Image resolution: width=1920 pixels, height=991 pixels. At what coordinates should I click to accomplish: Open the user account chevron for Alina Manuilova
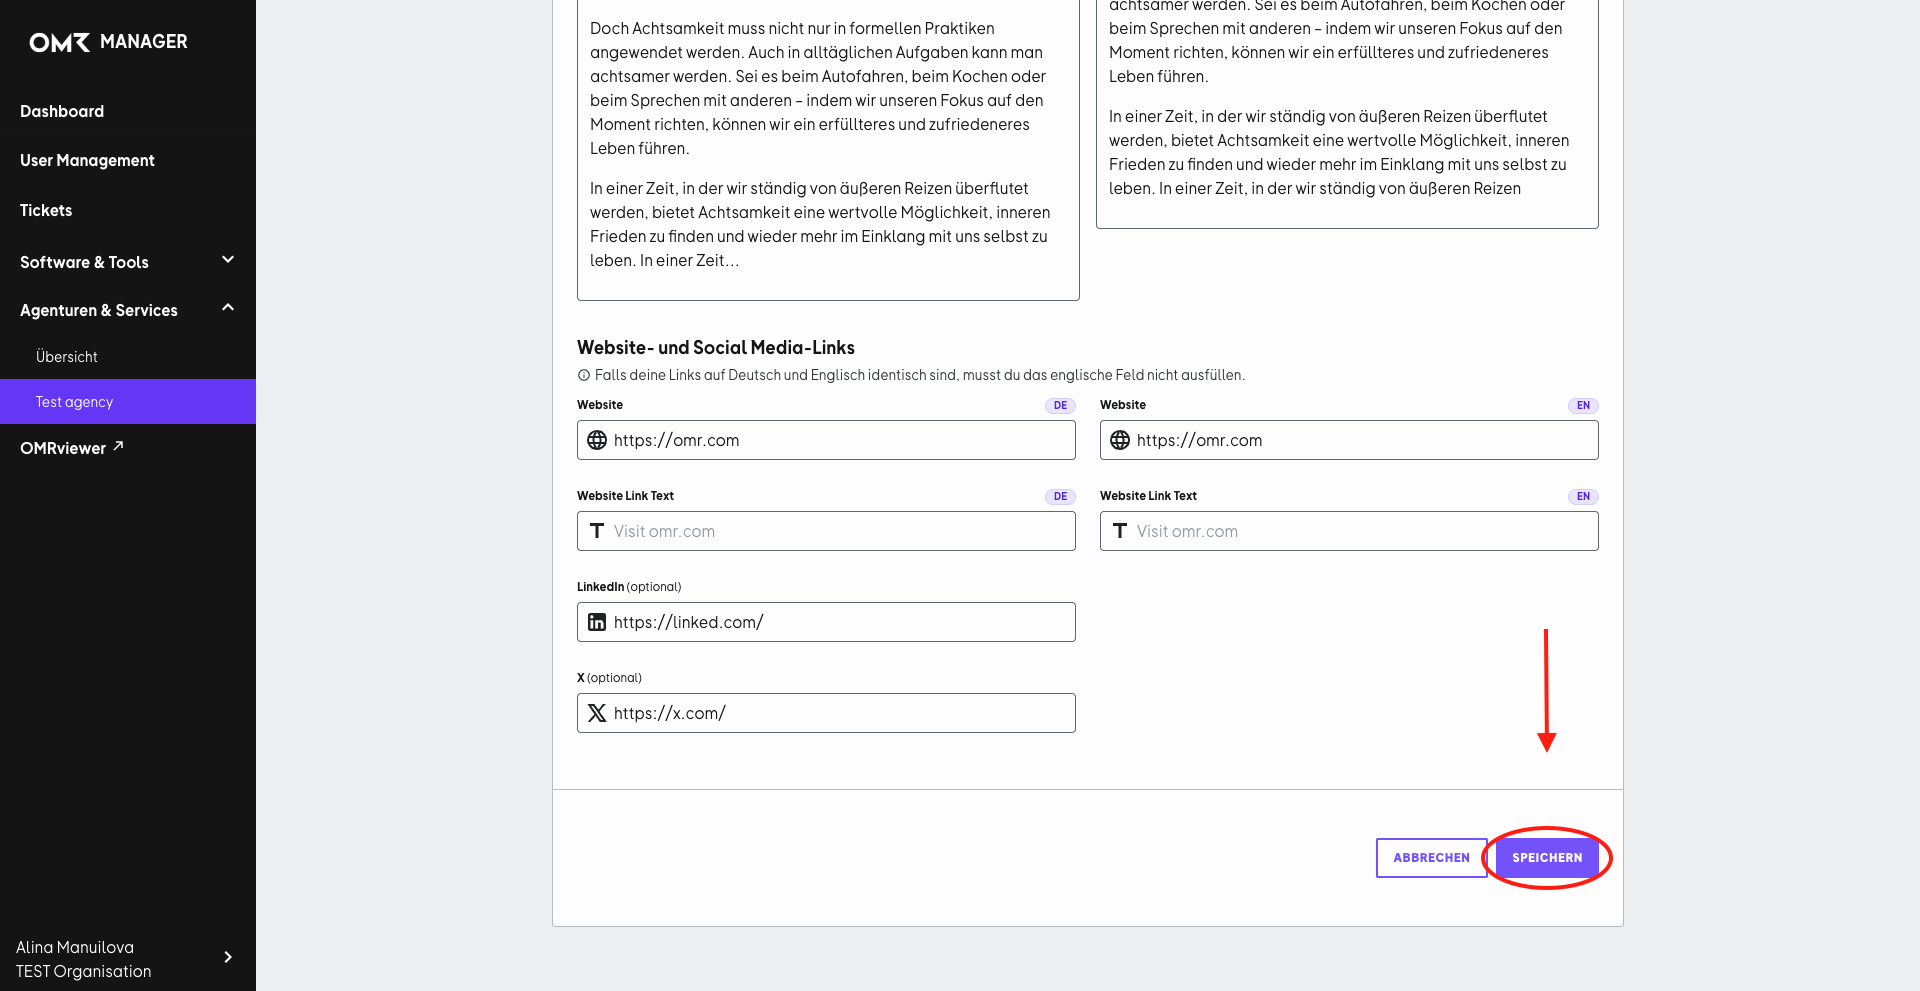(x=228, y=957)
